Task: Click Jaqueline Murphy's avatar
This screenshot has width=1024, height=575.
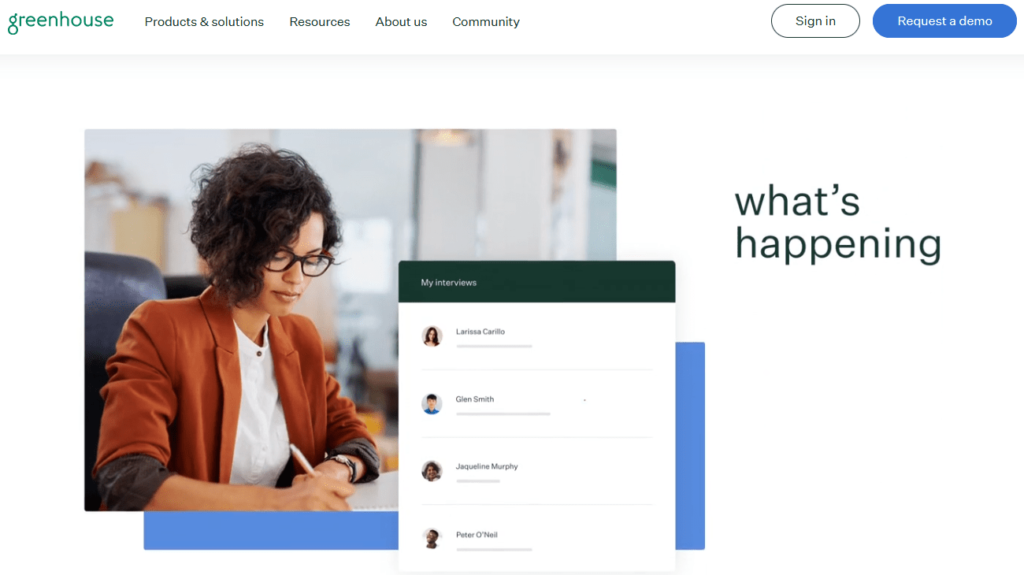Action: (432, 470)
